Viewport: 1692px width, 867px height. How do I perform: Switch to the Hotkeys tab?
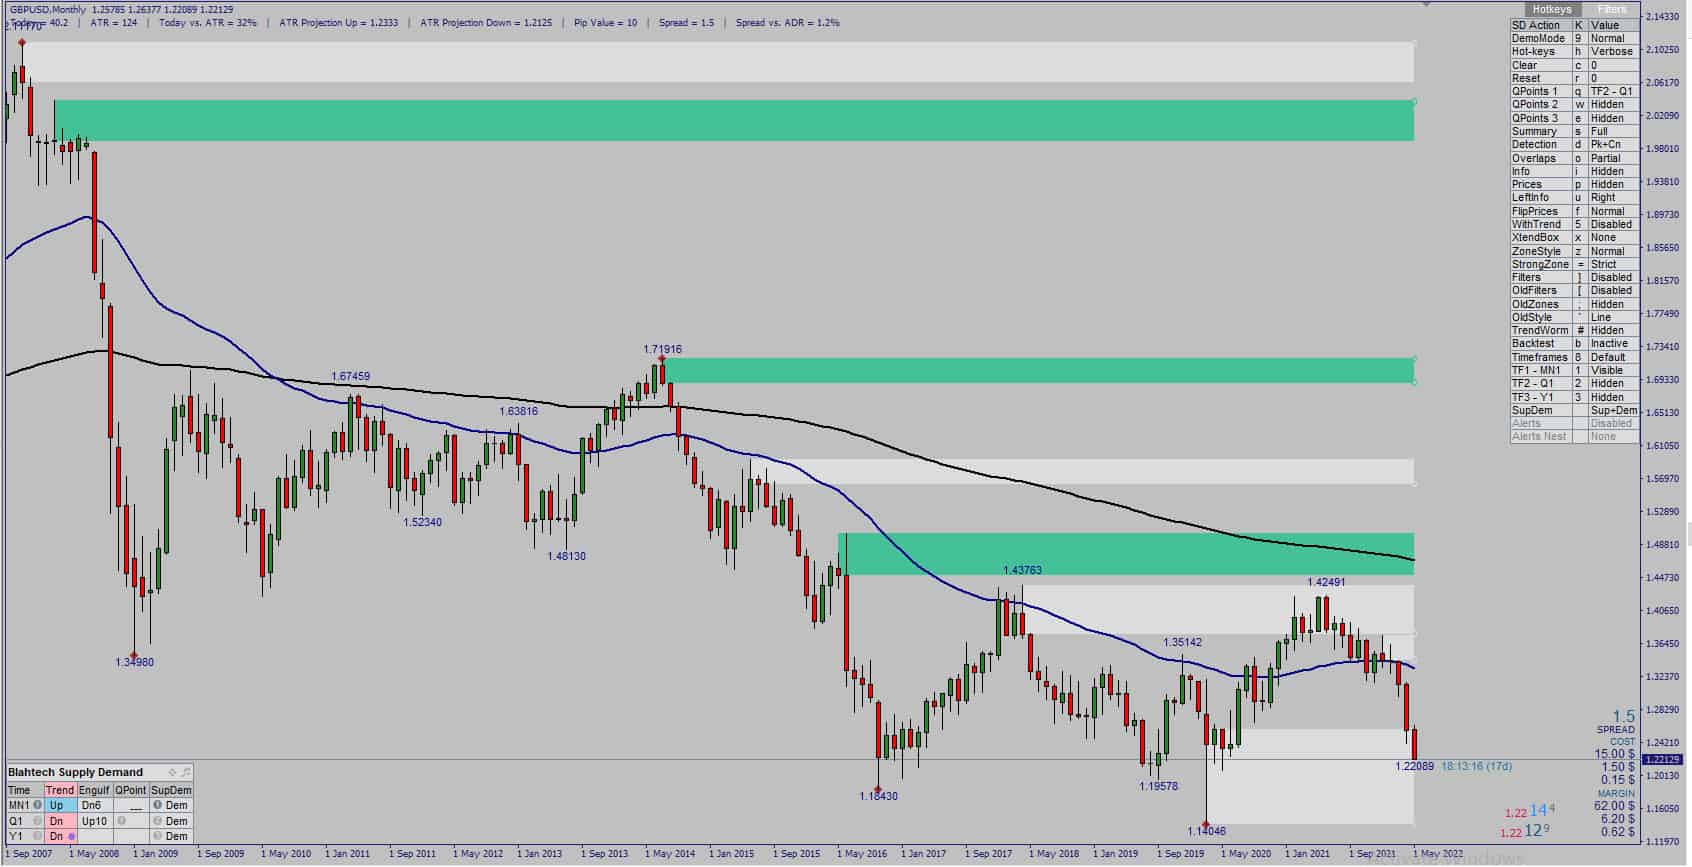(x=1551, y=9)
